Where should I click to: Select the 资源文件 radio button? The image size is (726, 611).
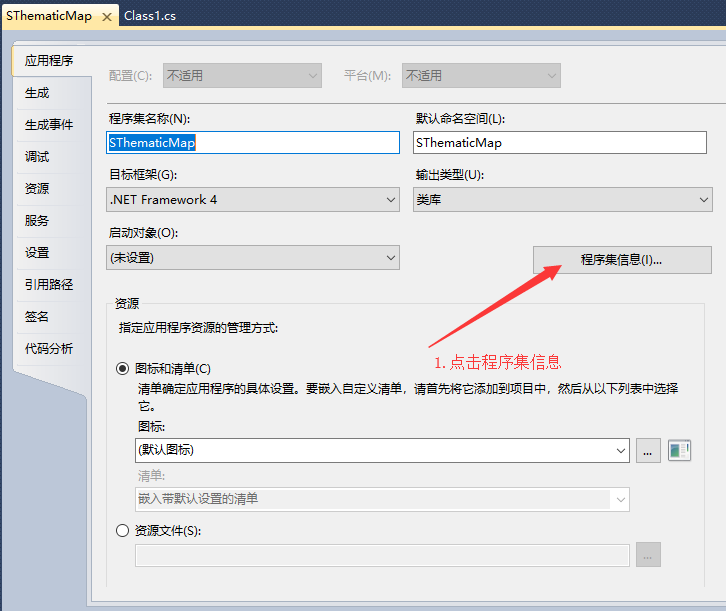122,530
